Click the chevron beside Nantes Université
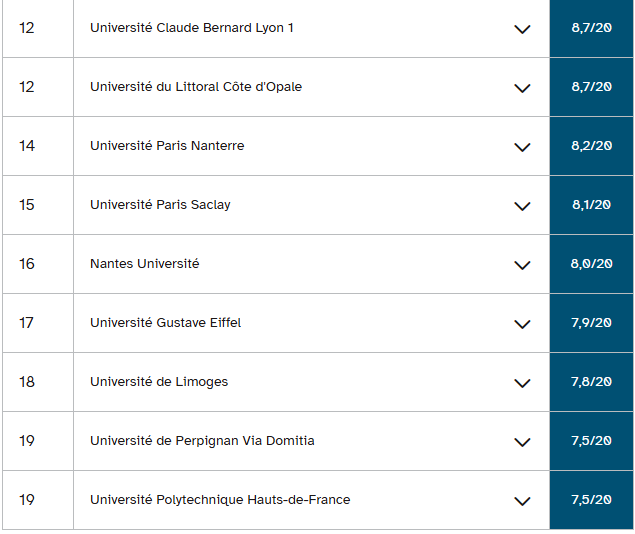Image resolution: width=635 pixels, height=534 pixels. (521, 265)
